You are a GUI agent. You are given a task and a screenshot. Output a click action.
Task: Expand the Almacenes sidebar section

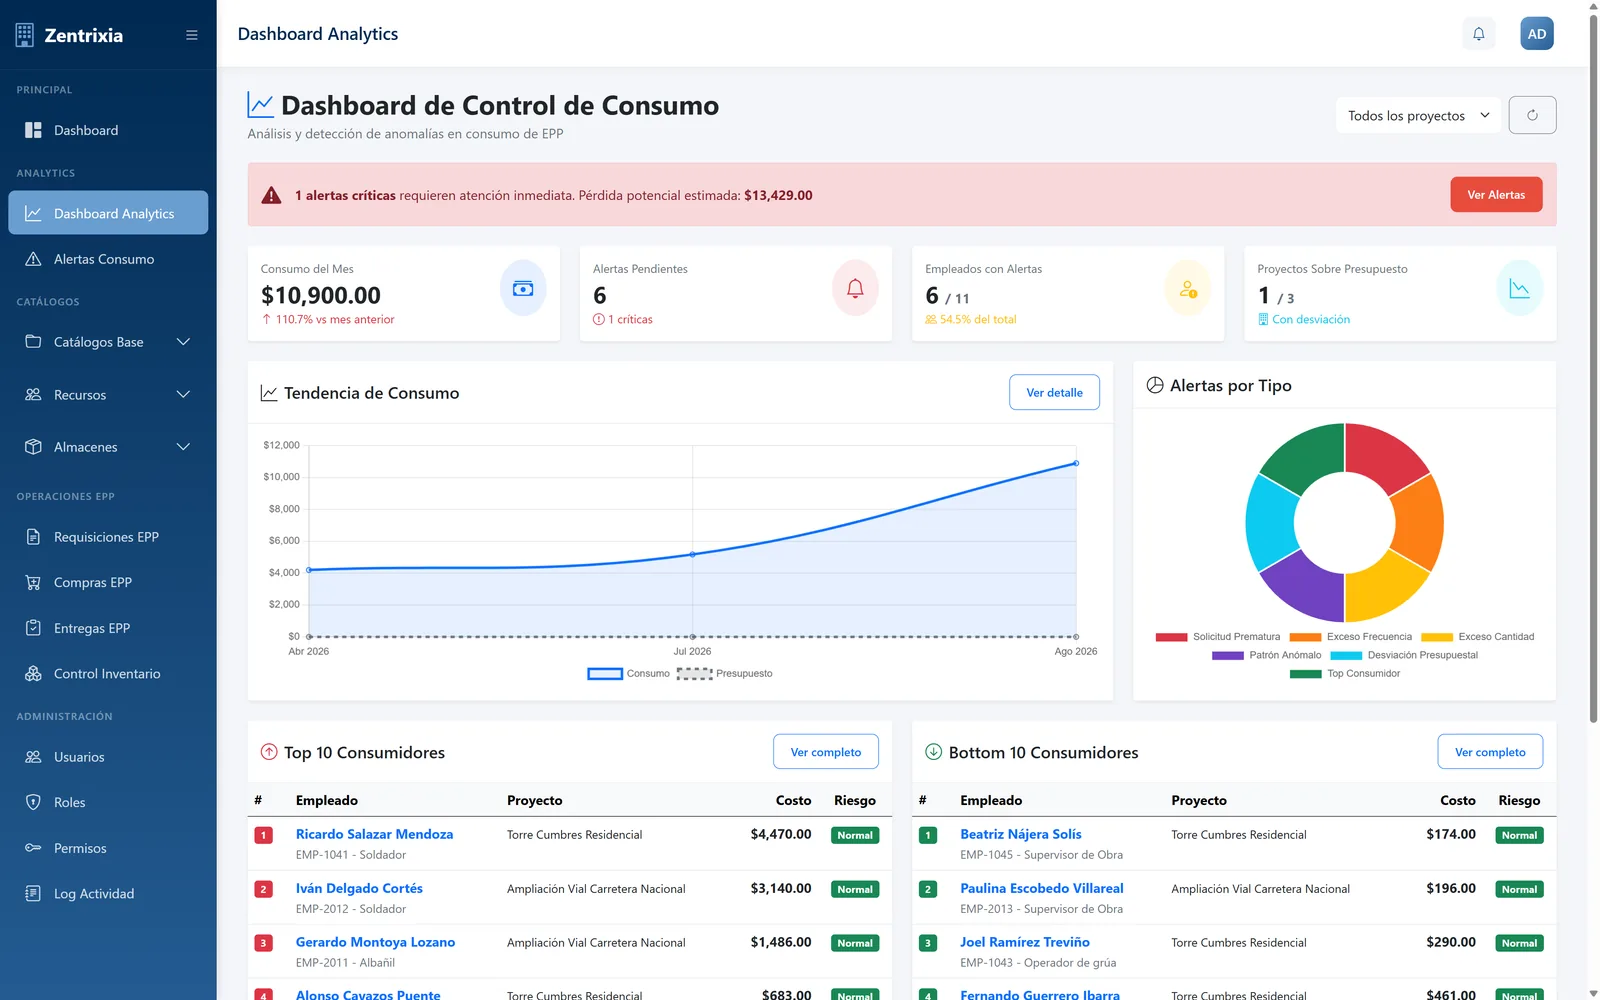coord(108,447)
